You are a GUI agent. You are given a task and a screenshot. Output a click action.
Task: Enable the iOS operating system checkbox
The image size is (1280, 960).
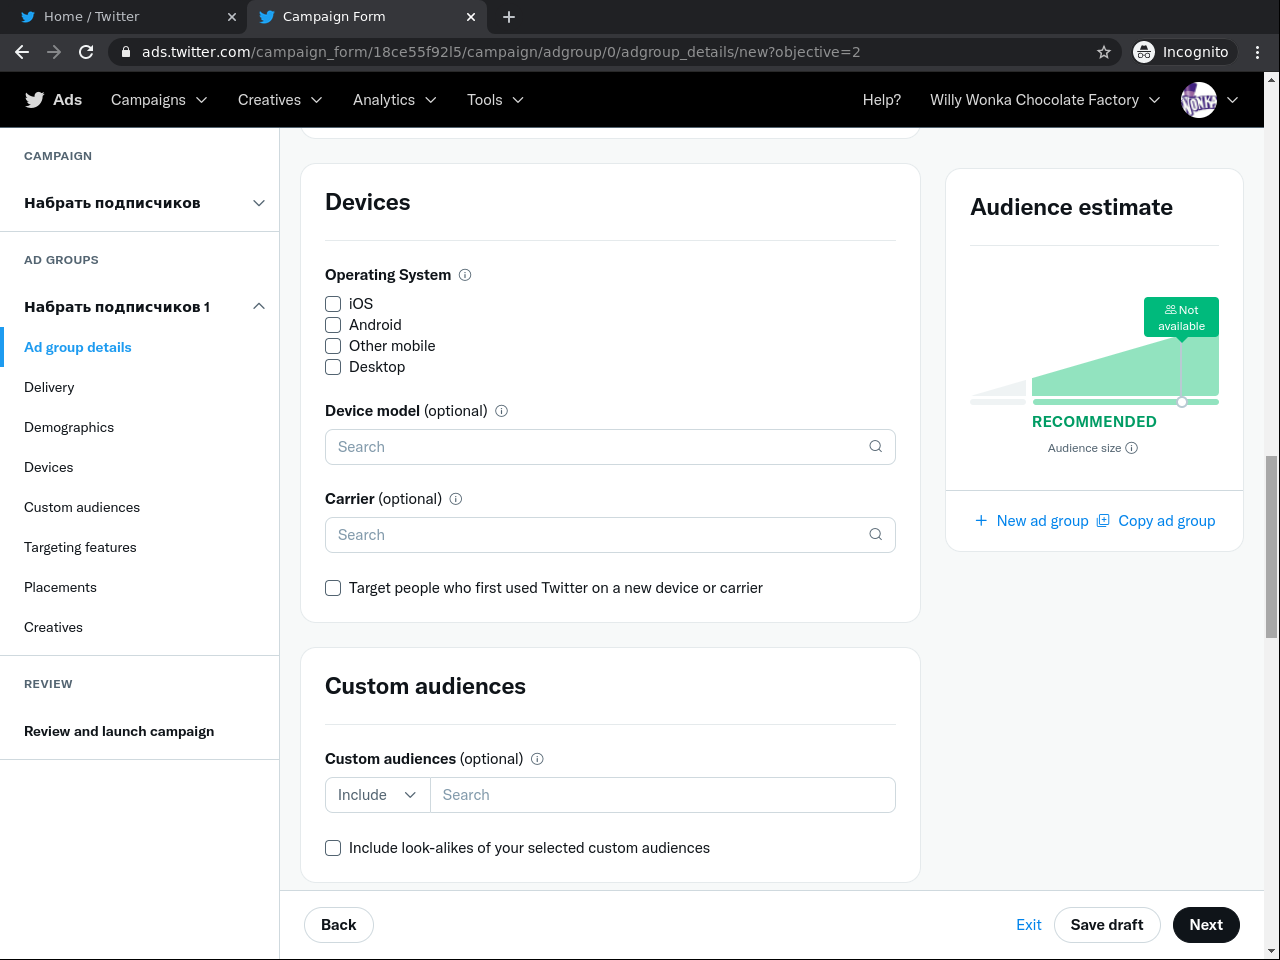tap(333, 304)
